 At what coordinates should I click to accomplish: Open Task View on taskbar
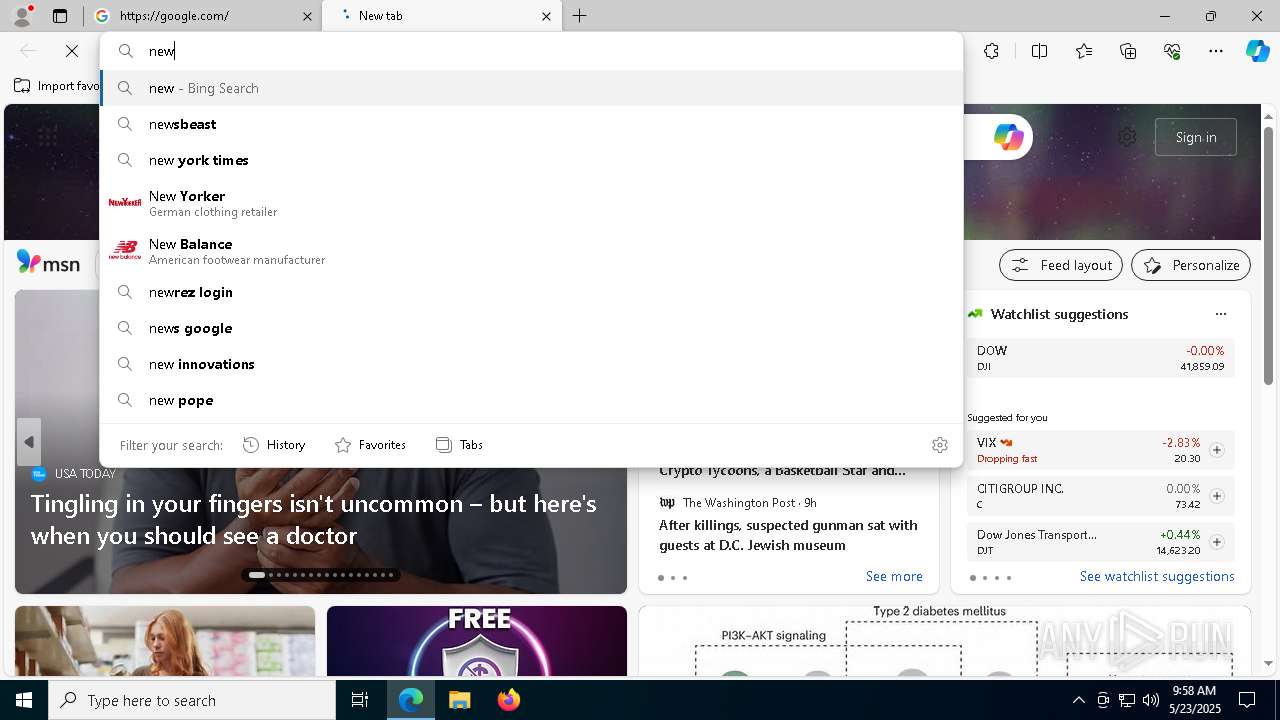coord(360,700)
